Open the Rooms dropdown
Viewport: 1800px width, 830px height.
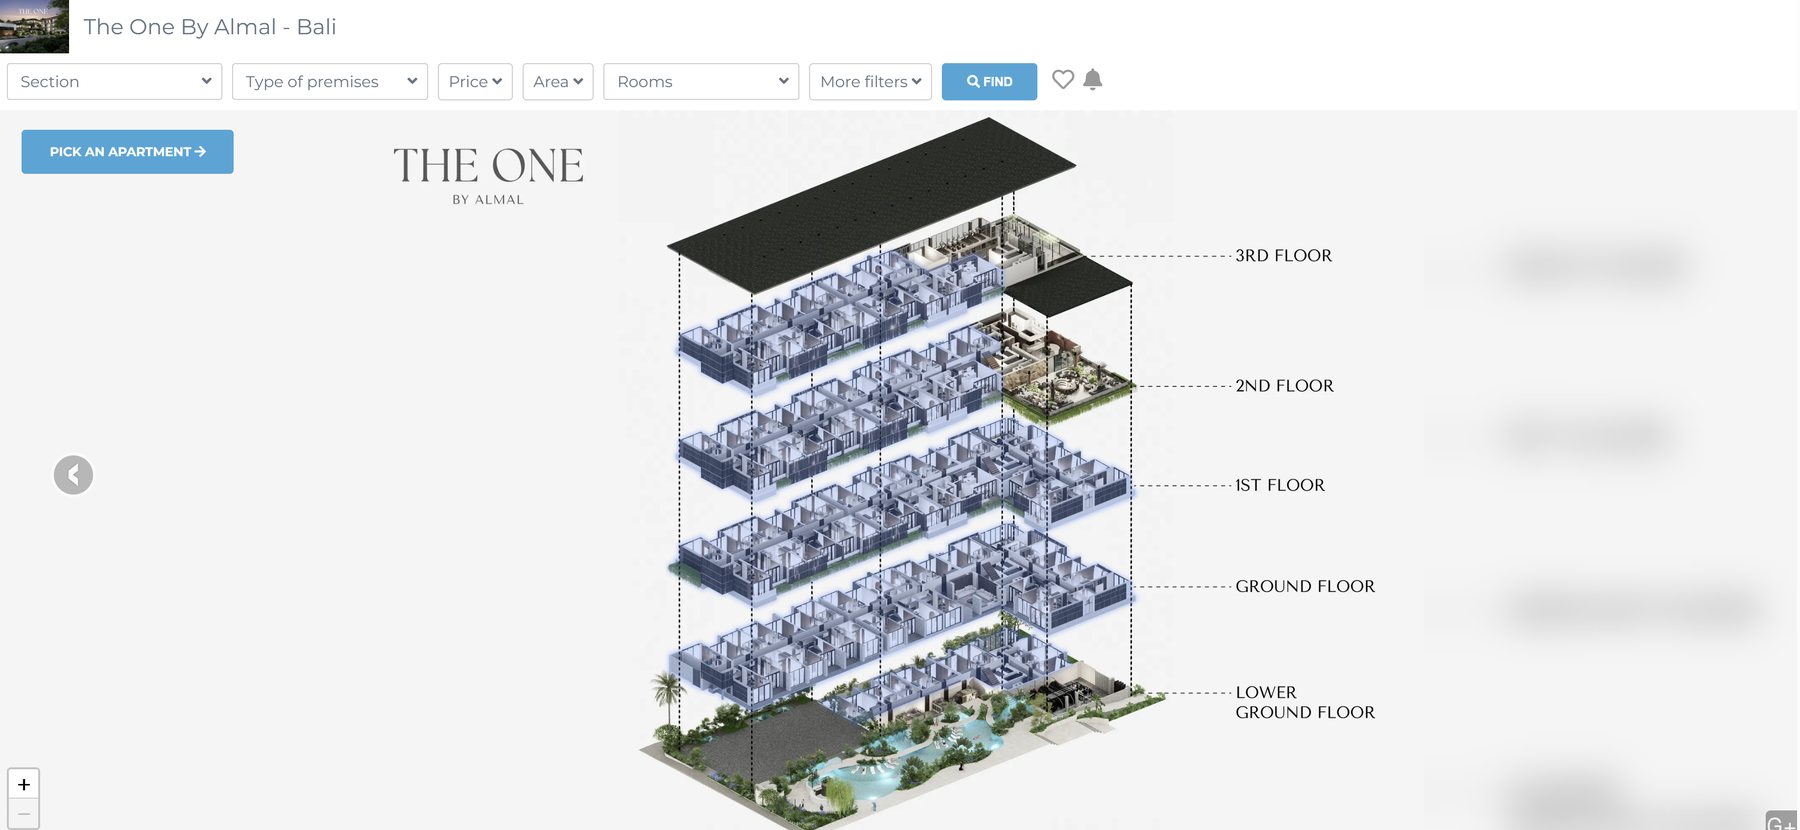click(x=701, y=82)
